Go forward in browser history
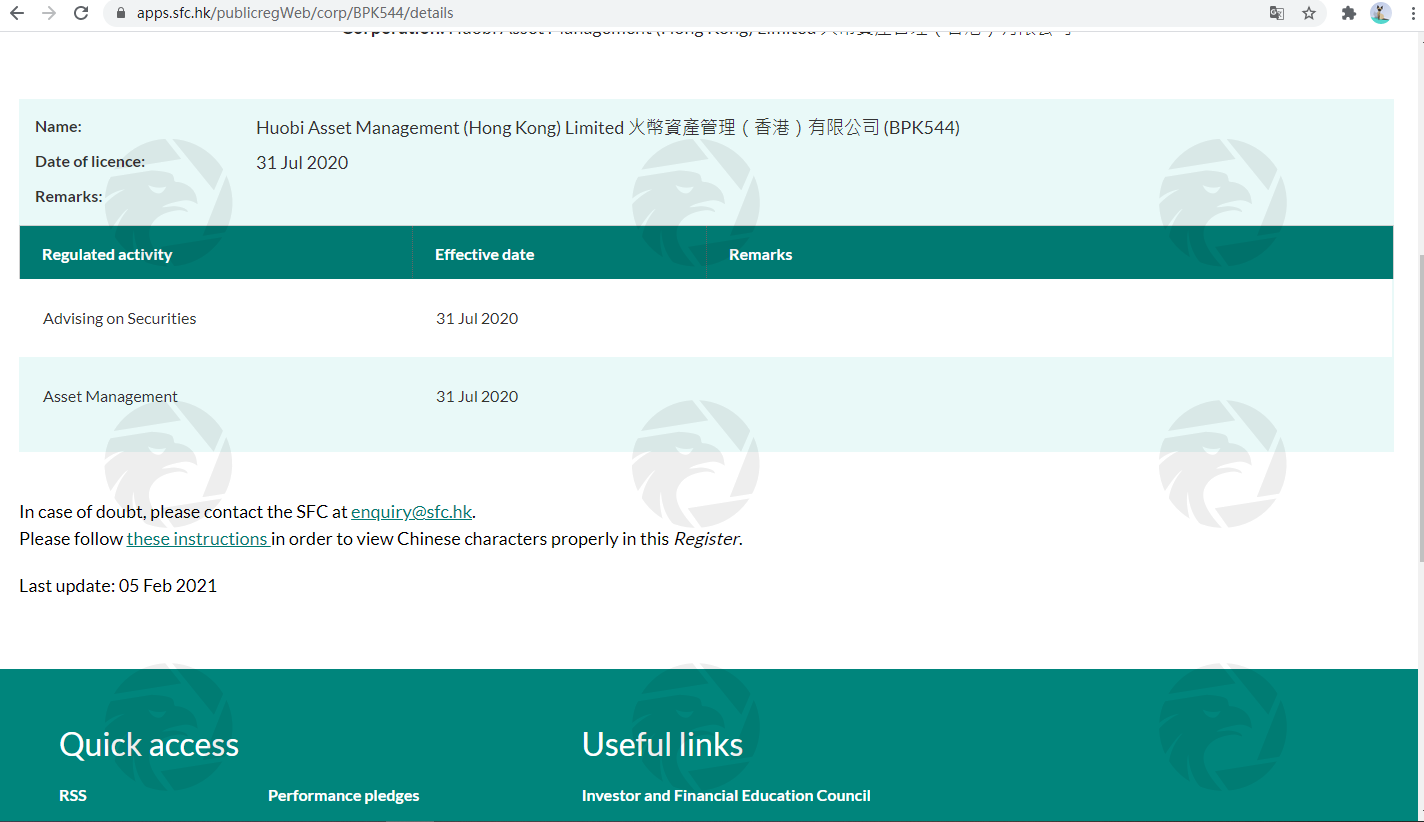 (49, 13)
